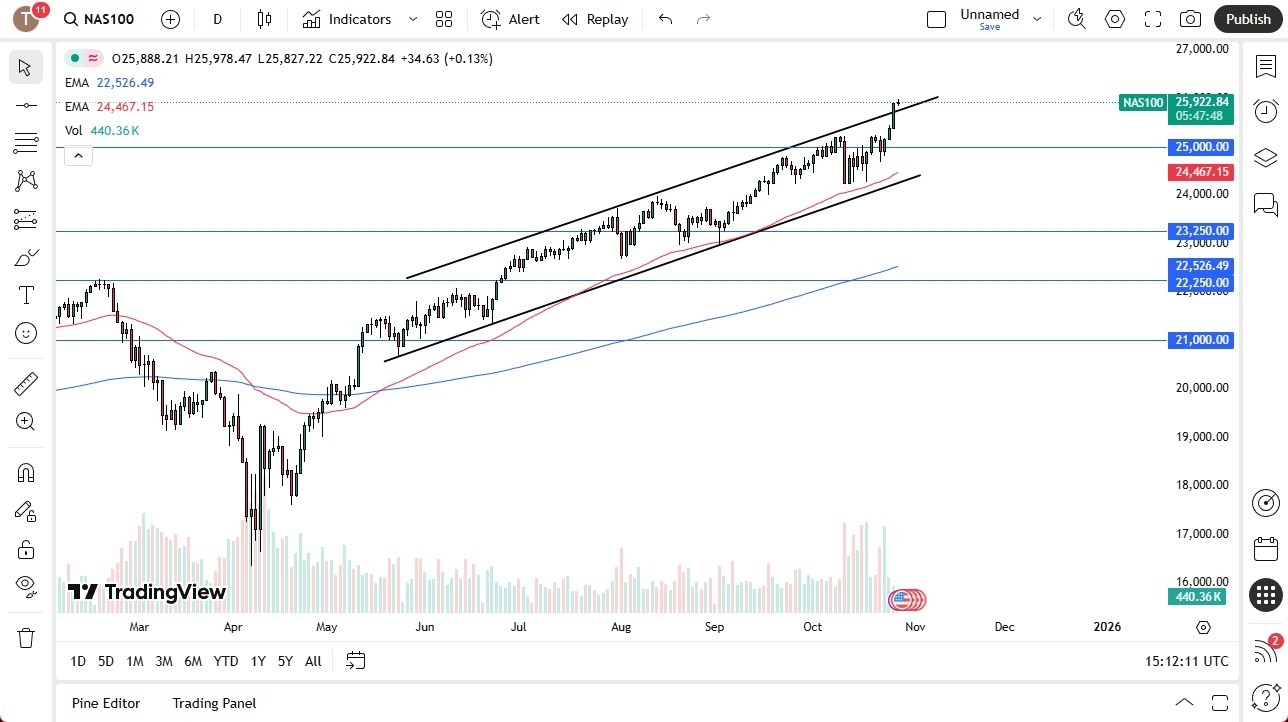Select the measure ruler tool
This screenshot has height=722, width=1288.
point(25,383)
